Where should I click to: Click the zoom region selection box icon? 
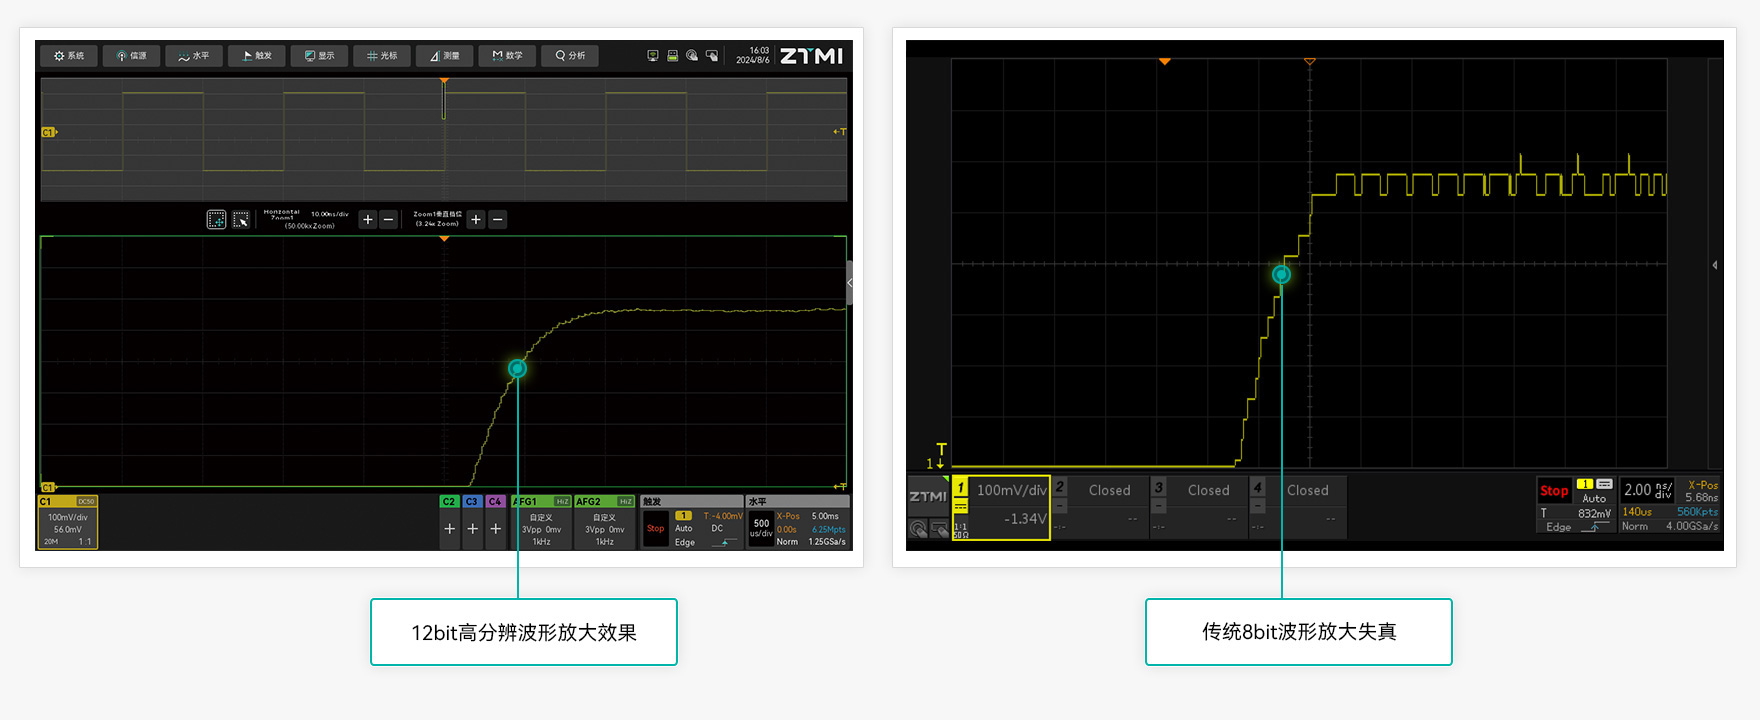216,220
